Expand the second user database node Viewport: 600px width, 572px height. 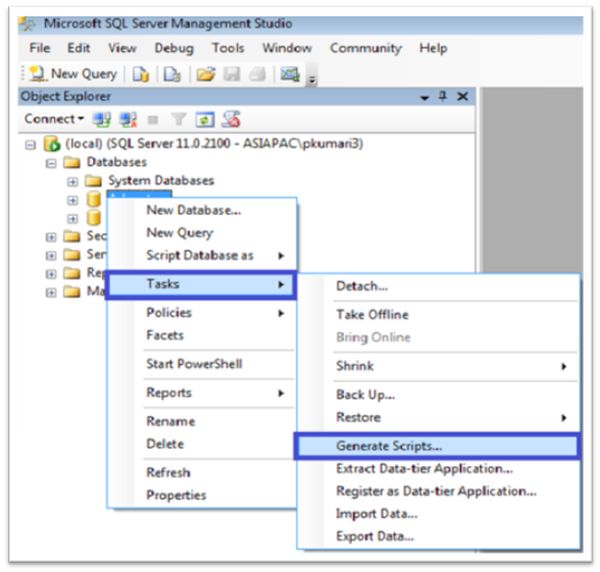coord(72,219)
